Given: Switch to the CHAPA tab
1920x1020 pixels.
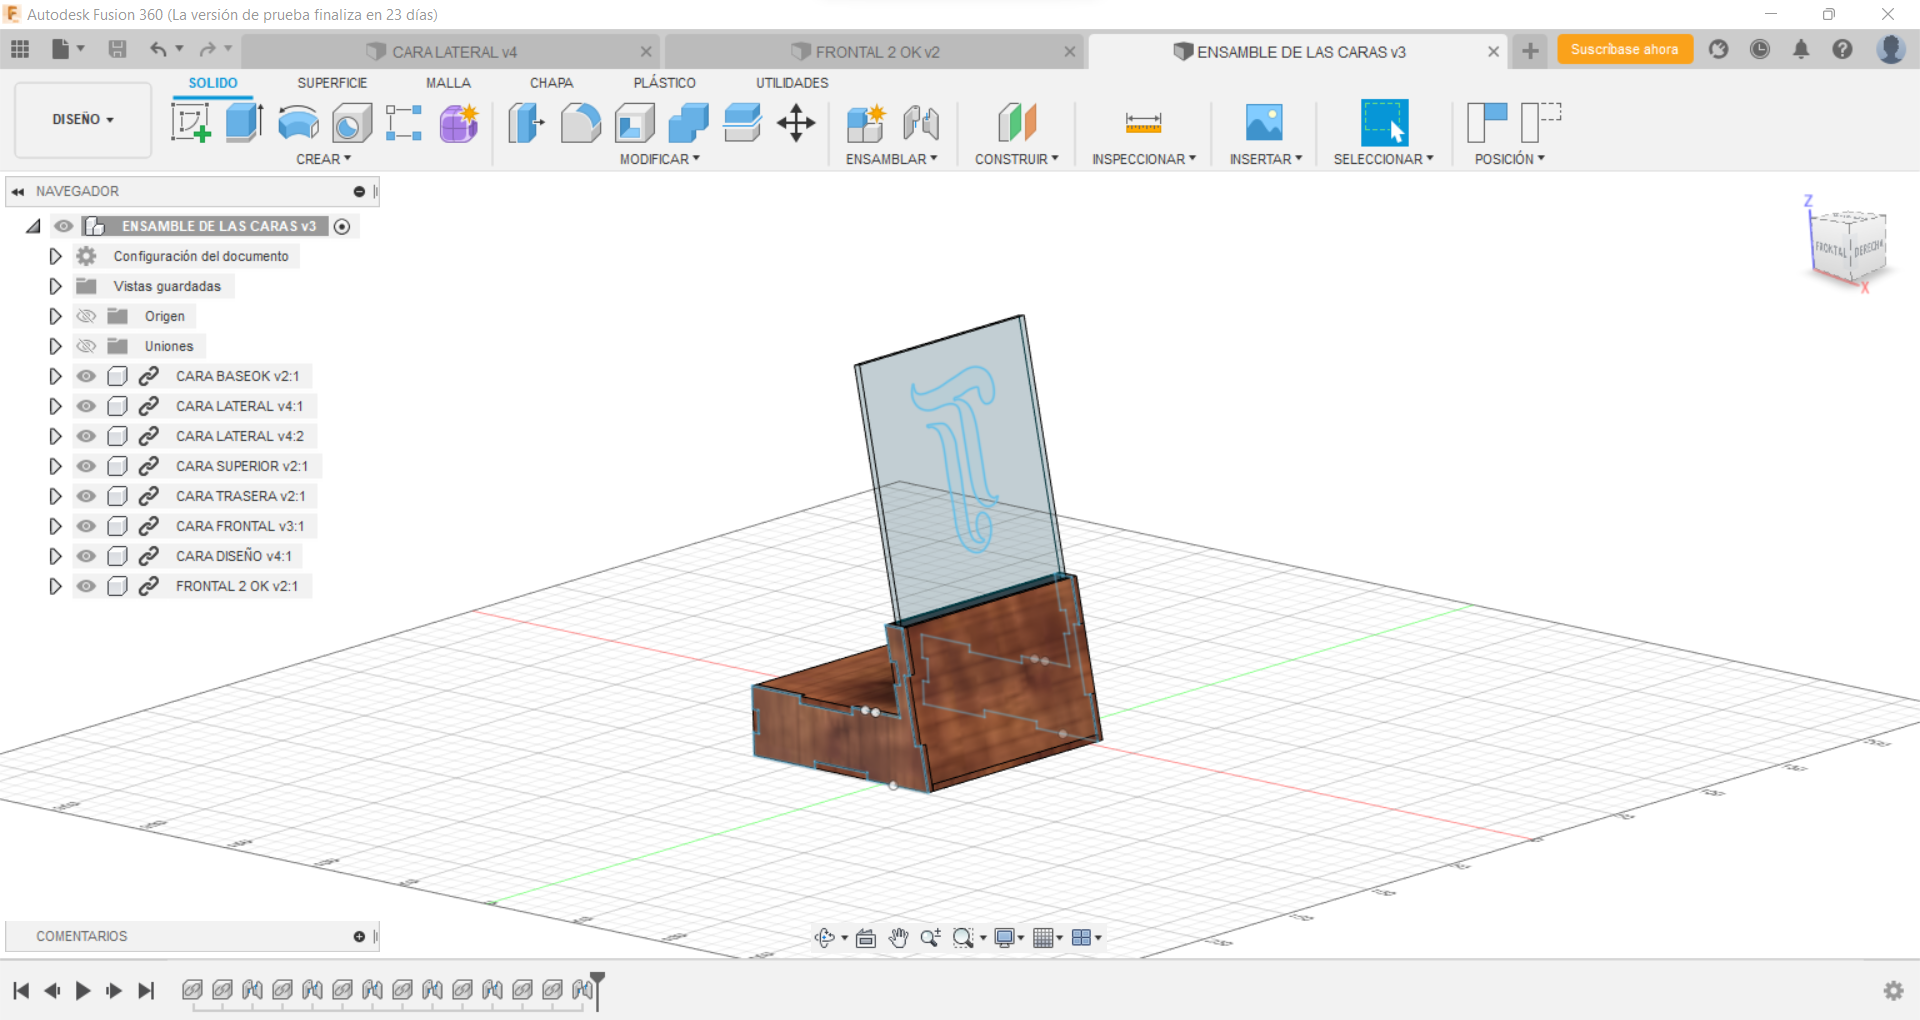Looking at the screenshot, I should (551, 83).
